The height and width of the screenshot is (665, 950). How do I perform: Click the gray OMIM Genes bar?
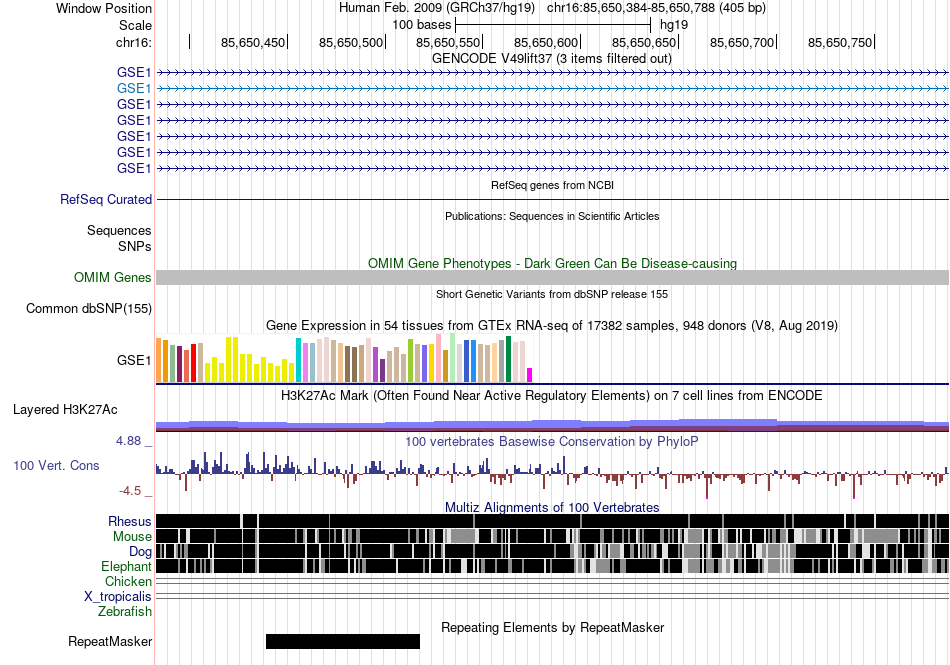coord(553,277)
